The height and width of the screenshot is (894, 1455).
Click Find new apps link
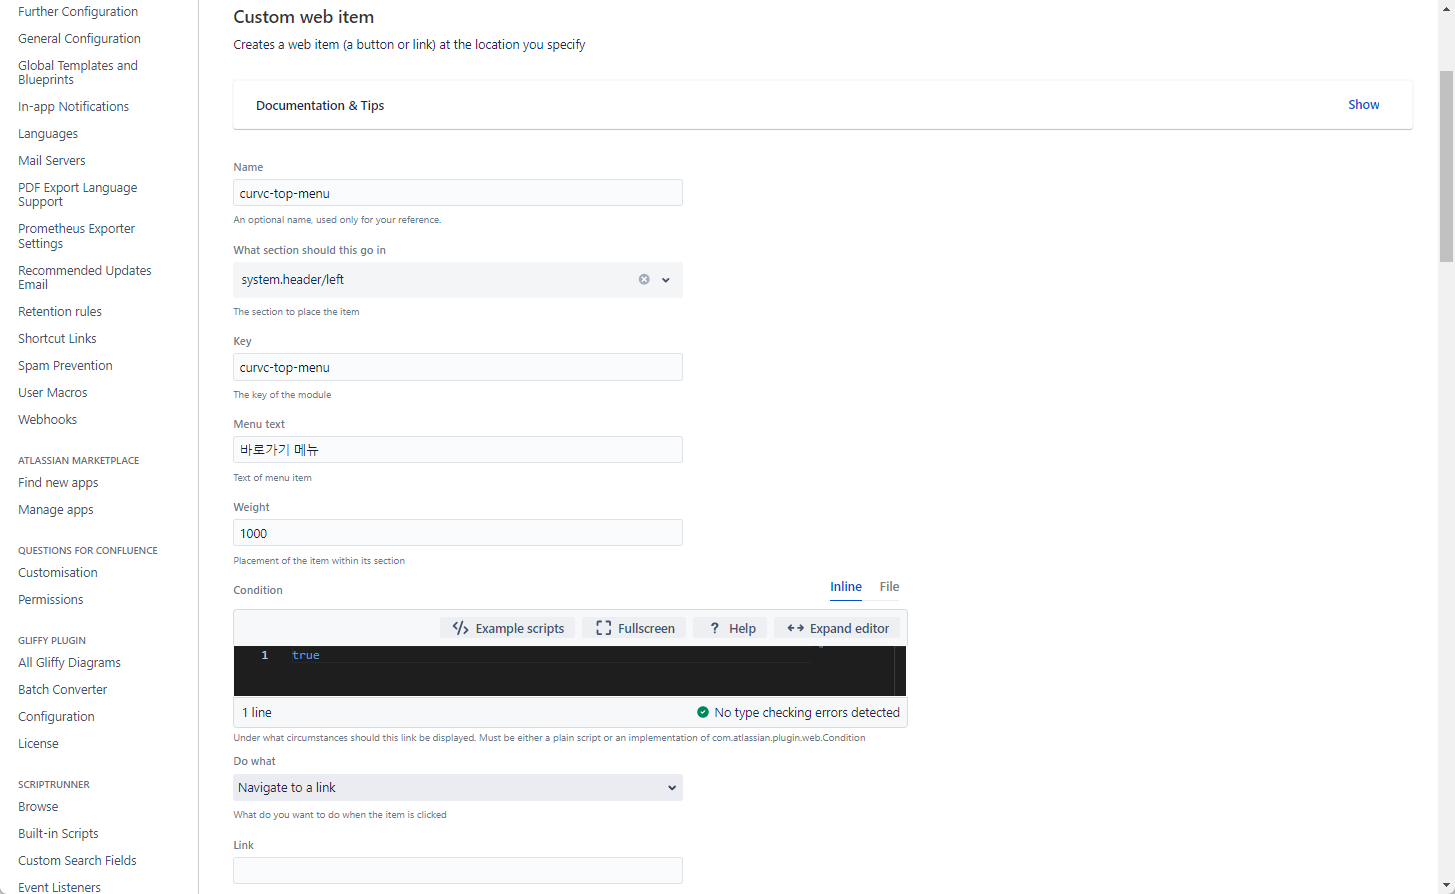pyautogui.click(x=58, y=483)
